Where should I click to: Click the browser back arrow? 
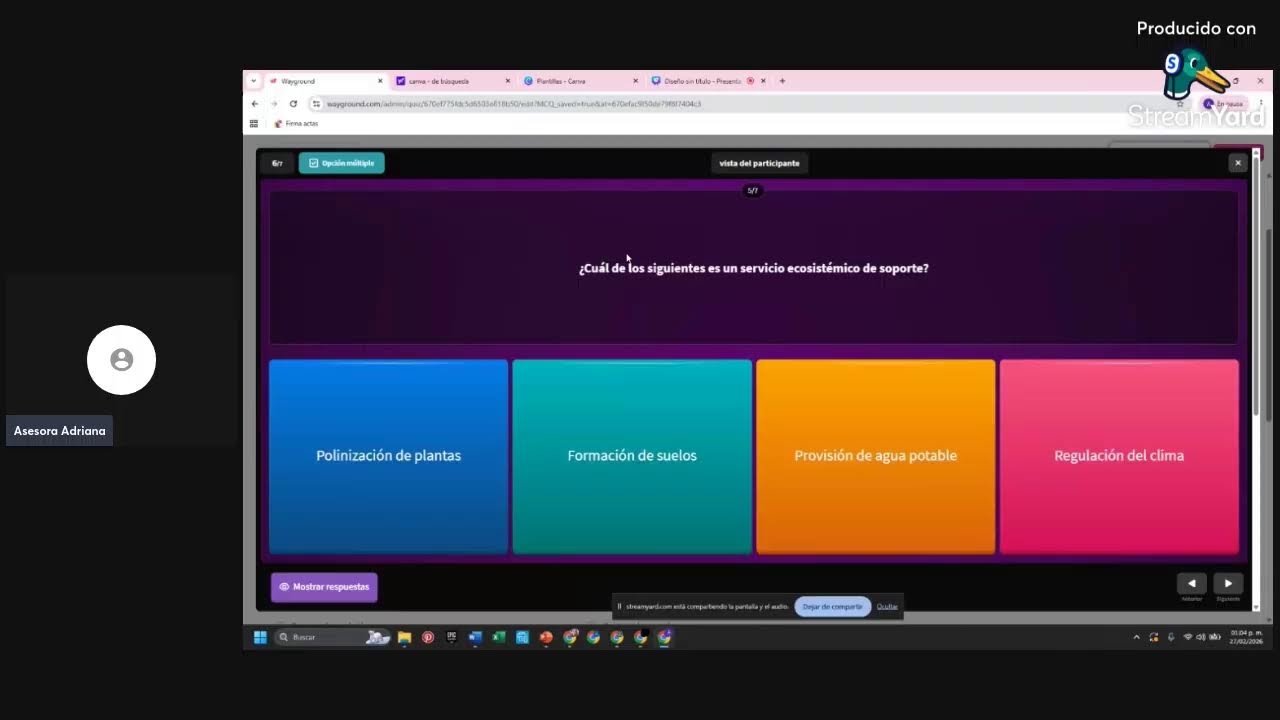click(x=255, y=104)
